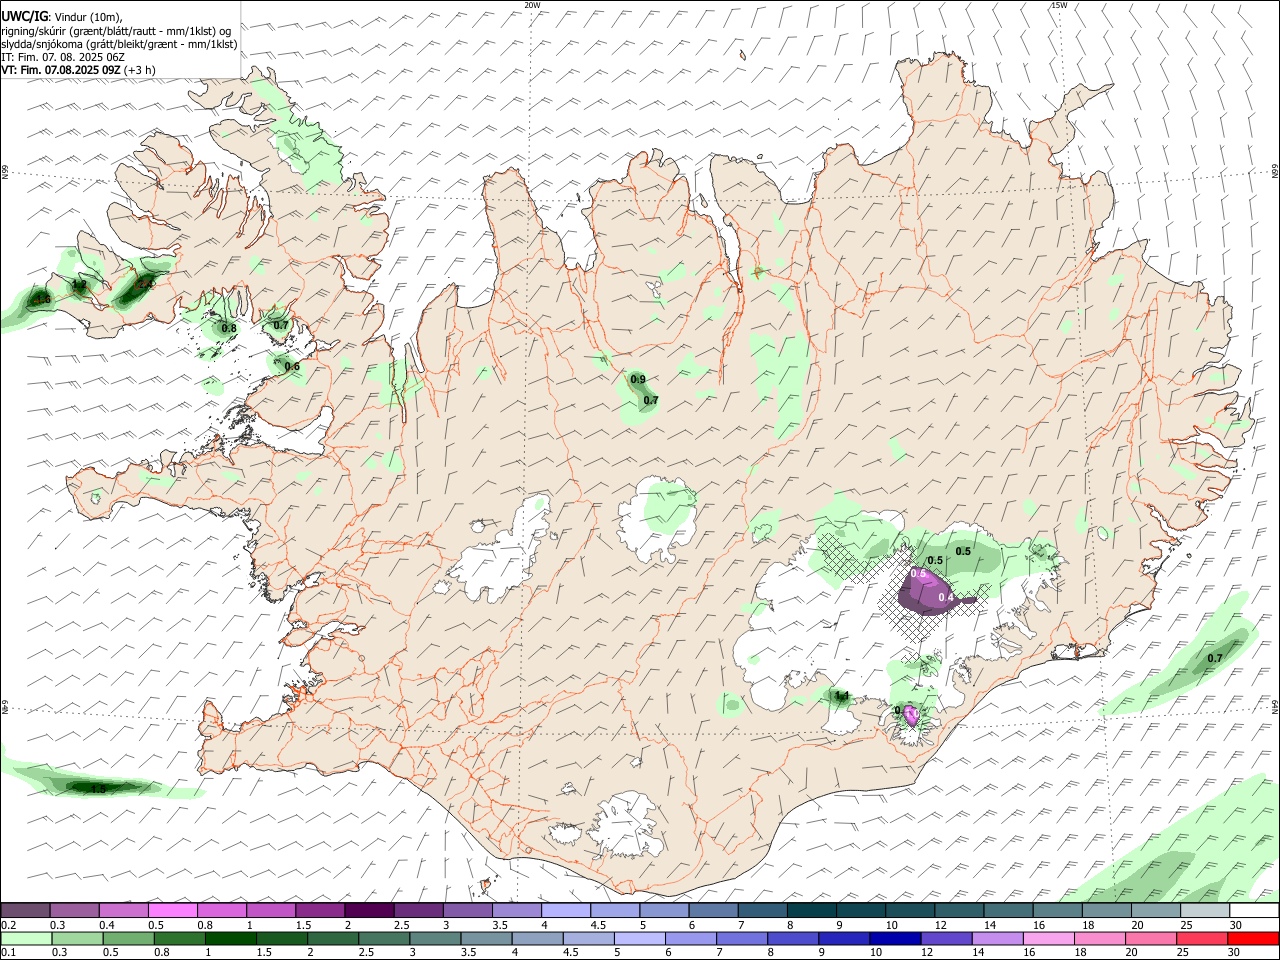
Task: Click the 0.8 rain value in the Westfjords
Action: tap(229, 328)
